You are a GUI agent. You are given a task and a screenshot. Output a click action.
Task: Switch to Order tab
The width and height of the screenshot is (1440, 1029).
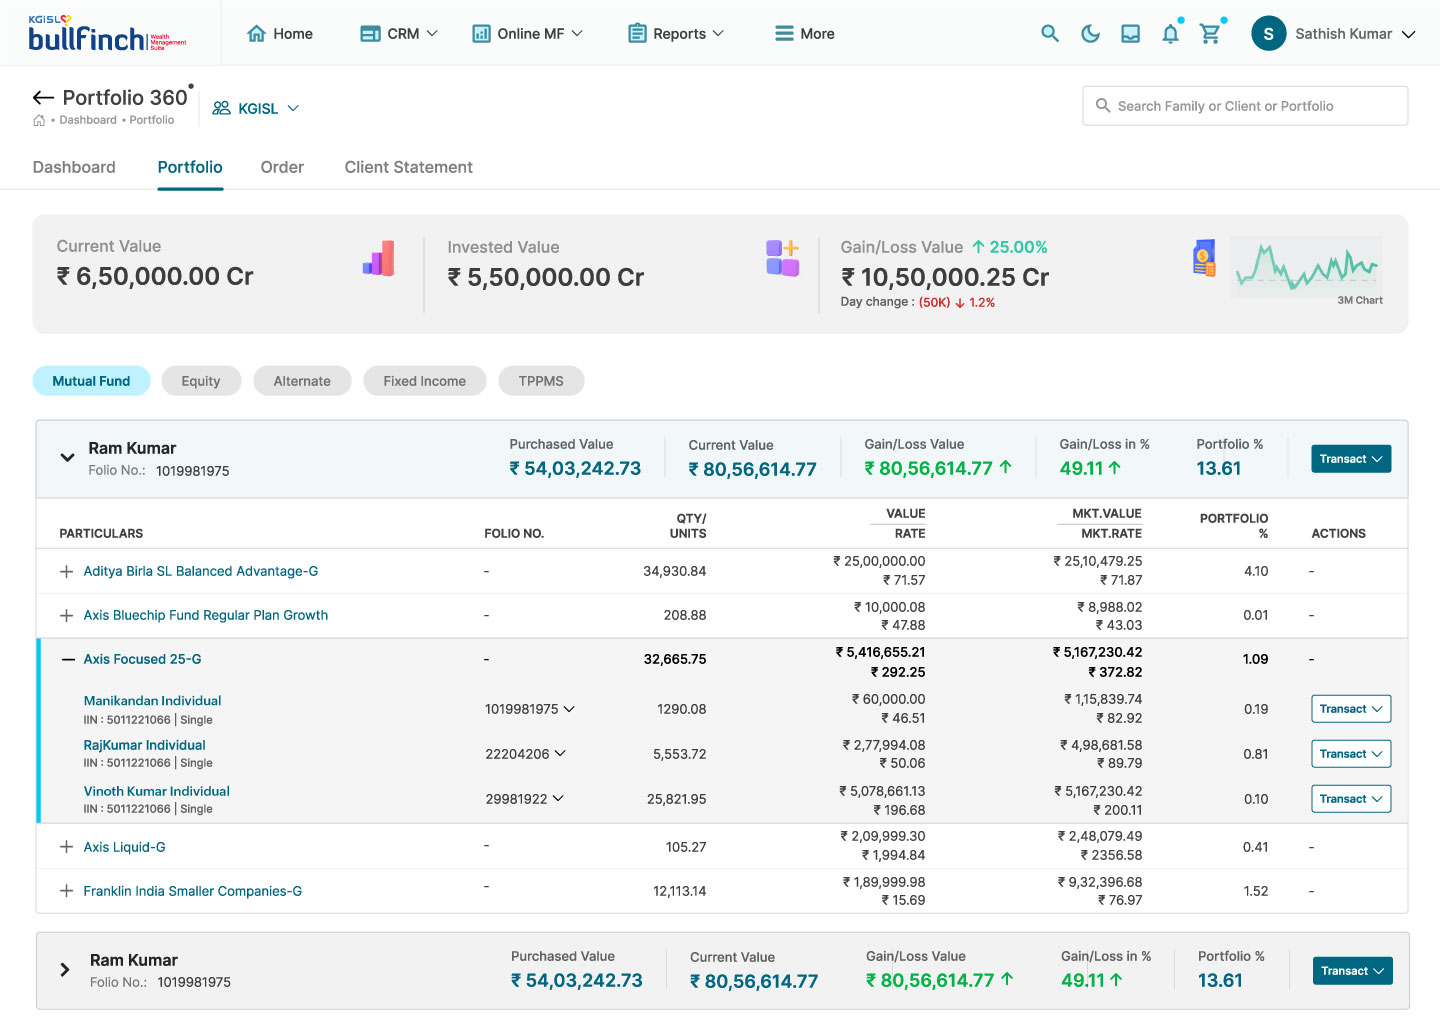point(282,167)
